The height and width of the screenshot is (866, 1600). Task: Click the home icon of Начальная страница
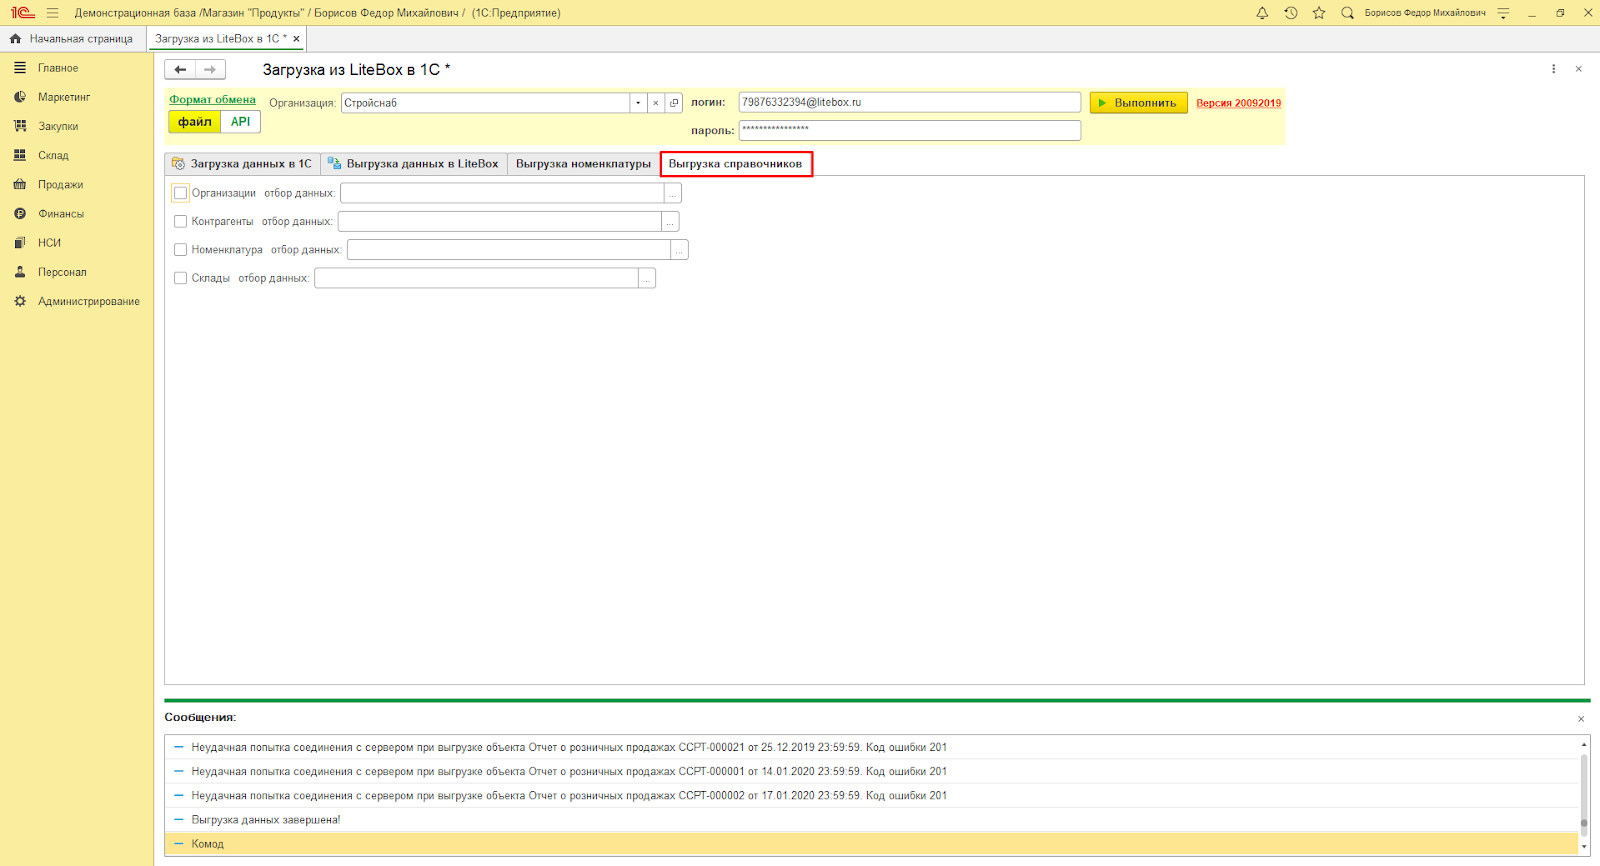pos(15,39)
